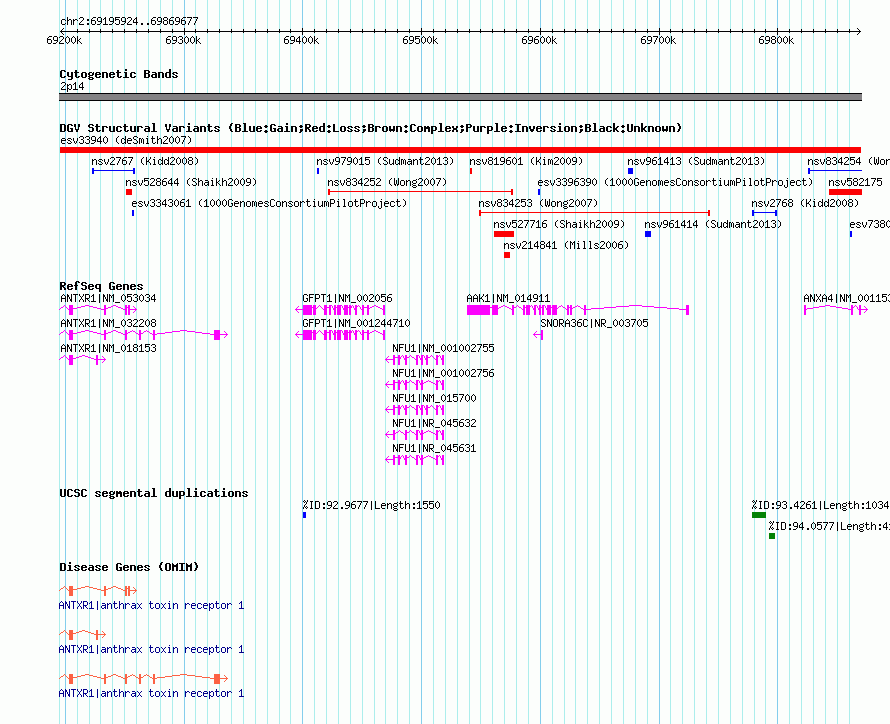The height and width of the screenshot is (724, 890).
Task: Click the NFU1|NM_001002756 transcript label
Action: click(443, 373)
